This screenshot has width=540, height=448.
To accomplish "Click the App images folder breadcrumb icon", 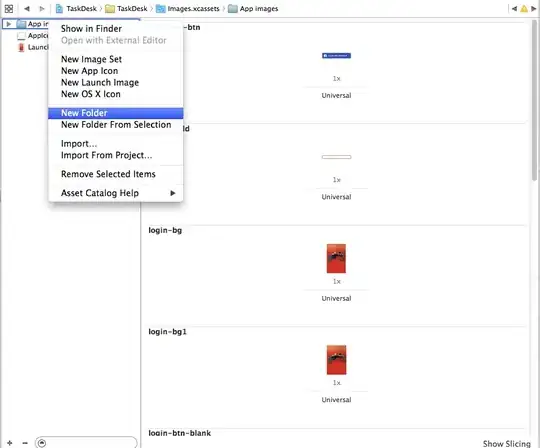I will [233, 9].
